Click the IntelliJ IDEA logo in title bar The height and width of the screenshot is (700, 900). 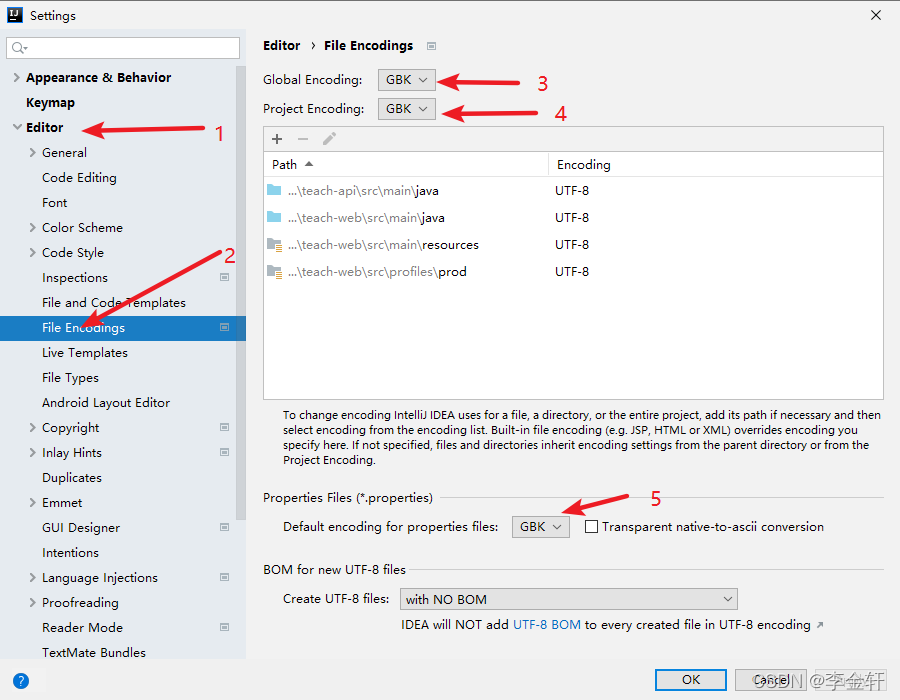coord(15,15)
